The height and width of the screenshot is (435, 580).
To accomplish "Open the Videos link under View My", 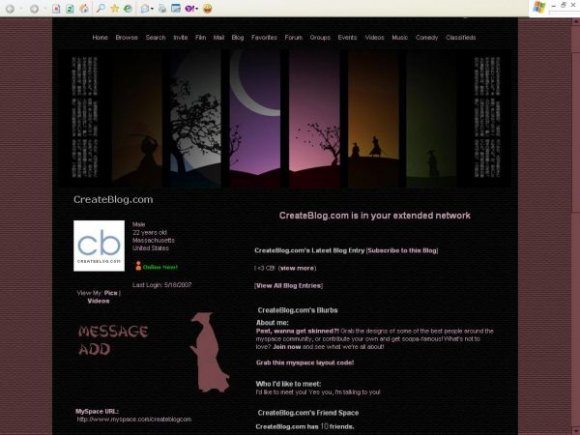I will (98, 301).
